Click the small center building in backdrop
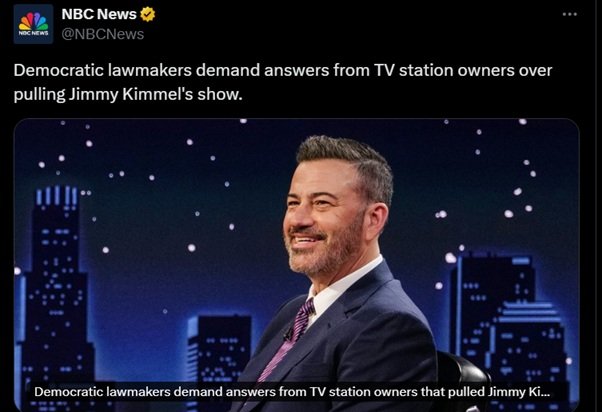Image resolution: width=602 pixels, height=412 pixels. 219,347
